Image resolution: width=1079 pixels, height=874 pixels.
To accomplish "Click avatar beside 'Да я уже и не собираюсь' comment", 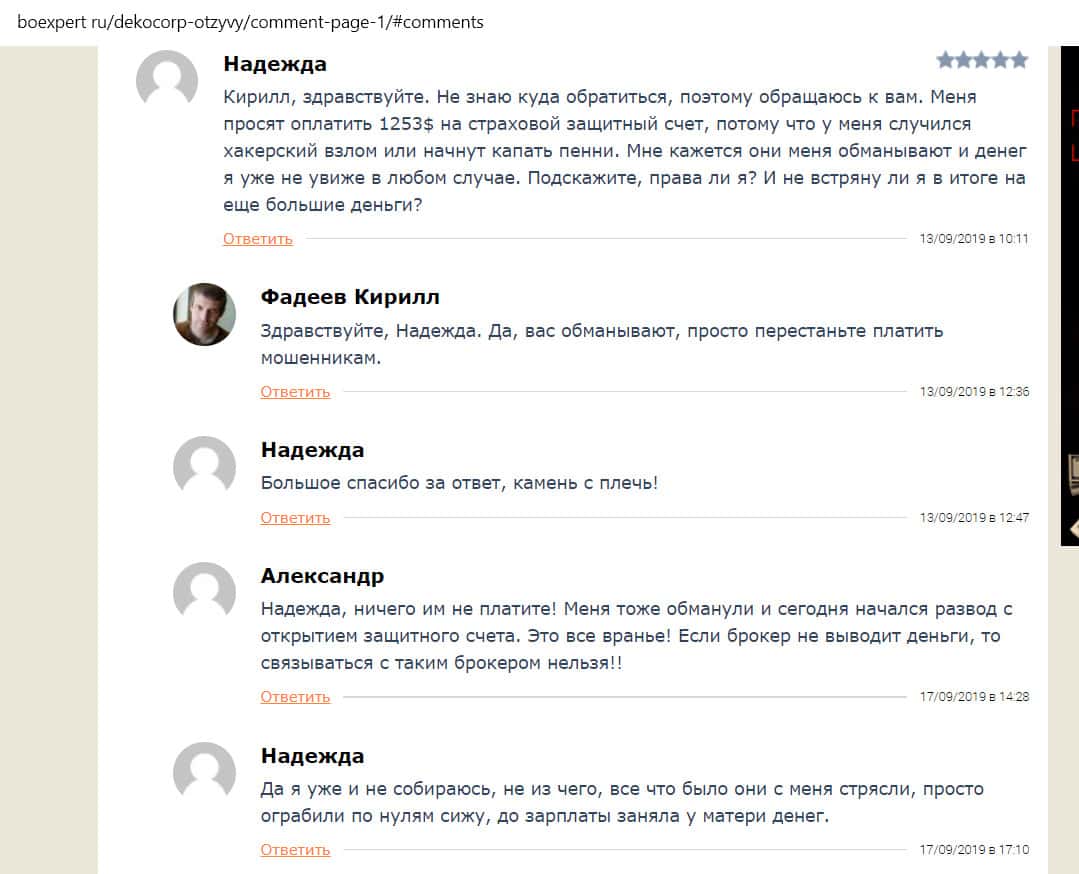I will pos(204,773).
